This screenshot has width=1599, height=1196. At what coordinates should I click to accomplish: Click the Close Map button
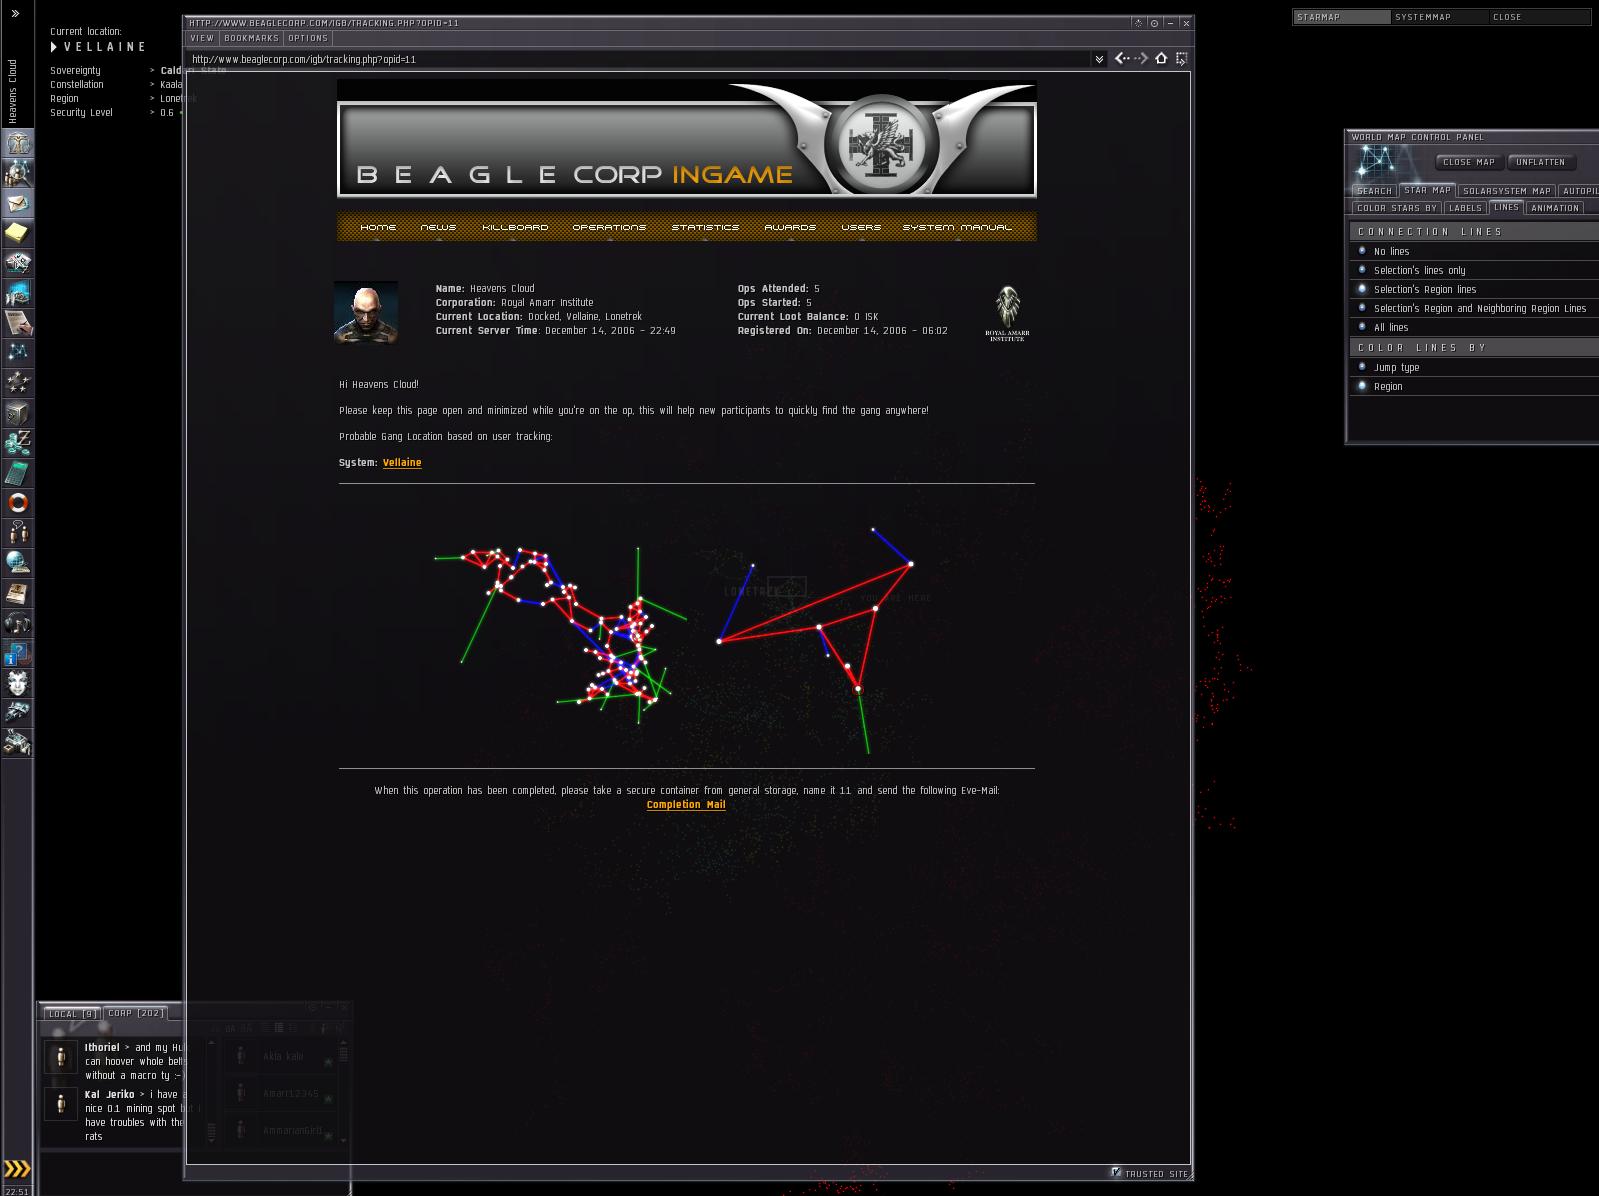(1469, 162)
